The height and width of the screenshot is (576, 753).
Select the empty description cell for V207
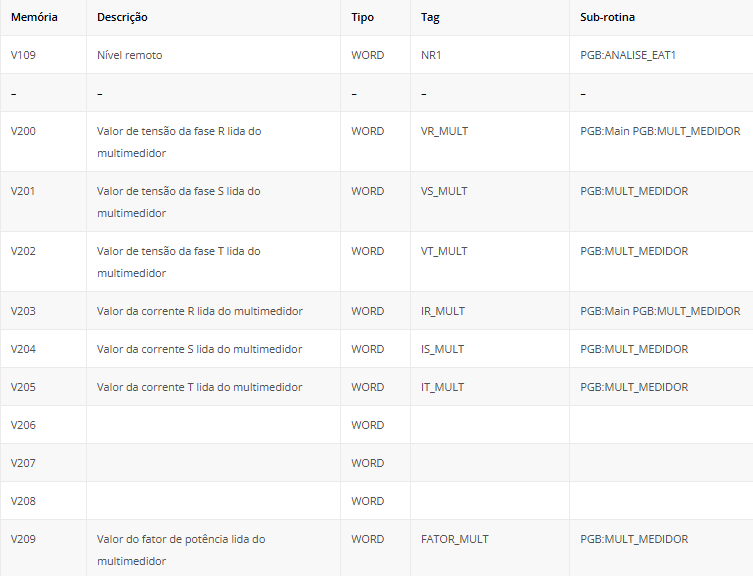click(x=213, y=463)
